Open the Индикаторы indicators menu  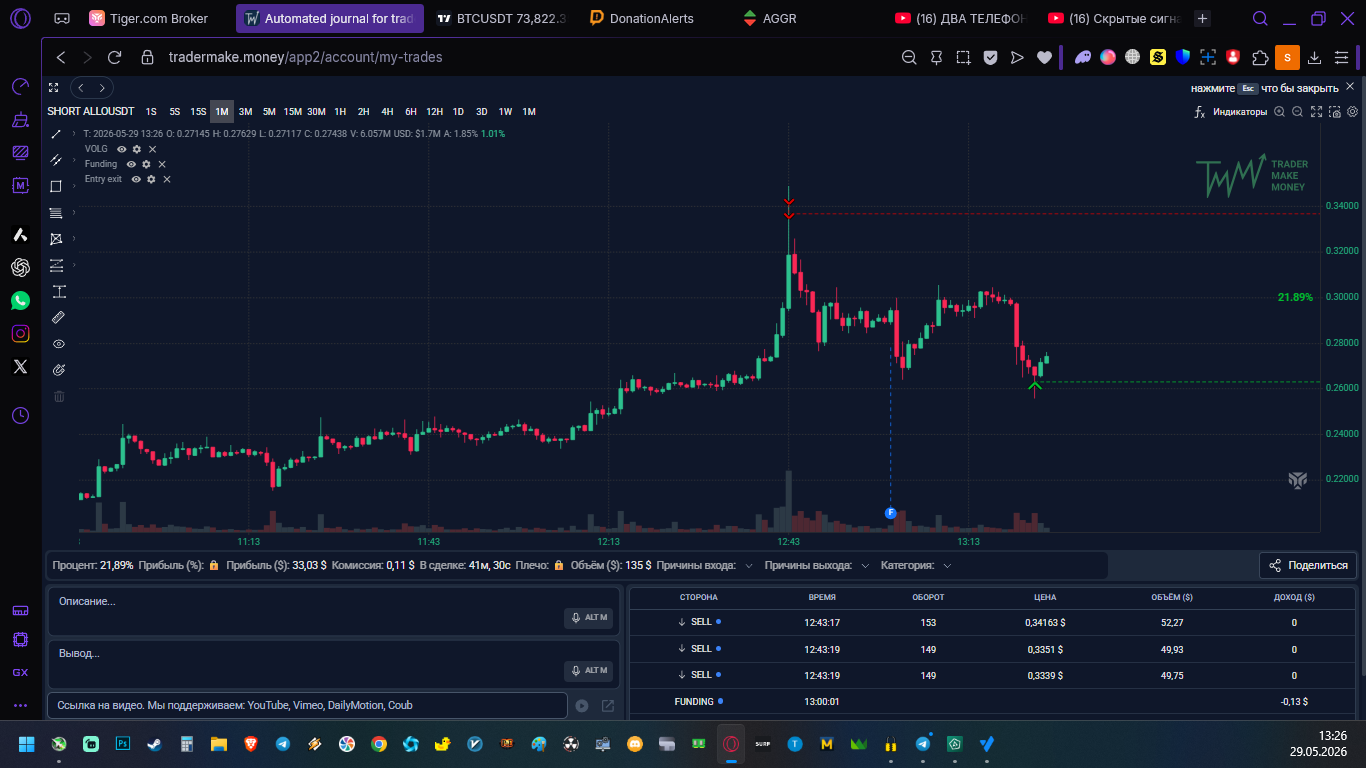pyautogui.click(x=1231, y=112)
